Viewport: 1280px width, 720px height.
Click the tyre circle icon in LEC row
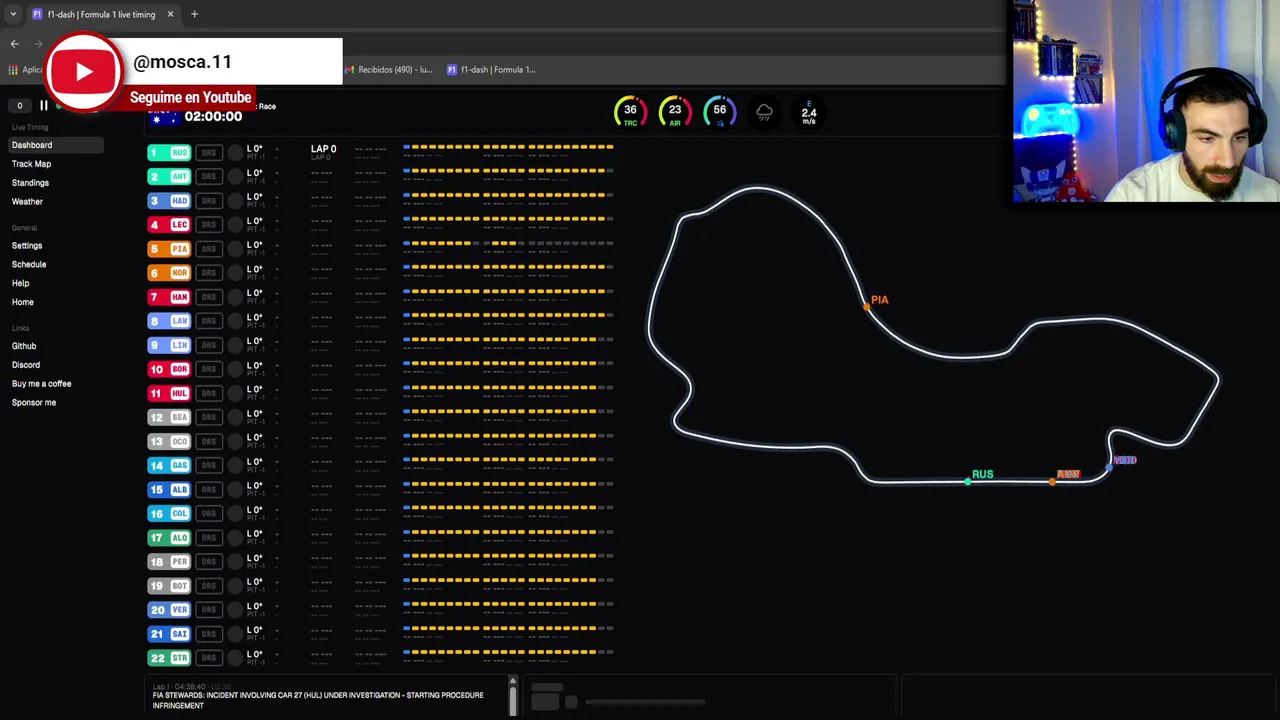[x=235, y=225]
